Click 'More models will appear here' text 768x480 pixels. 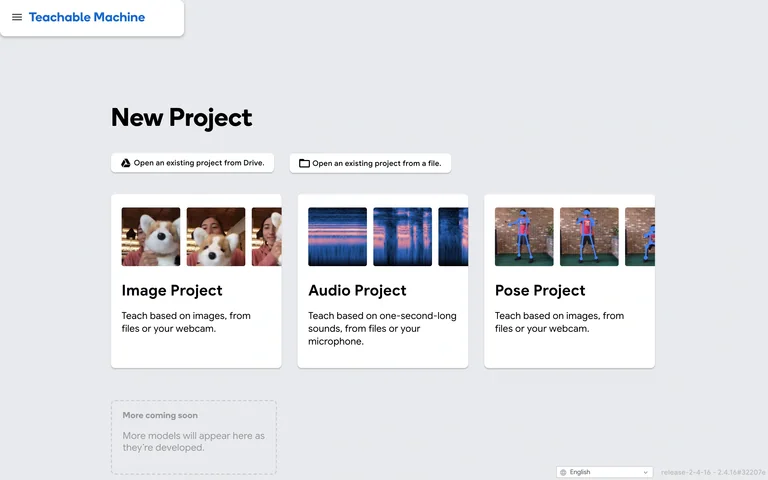pos(193,441)
